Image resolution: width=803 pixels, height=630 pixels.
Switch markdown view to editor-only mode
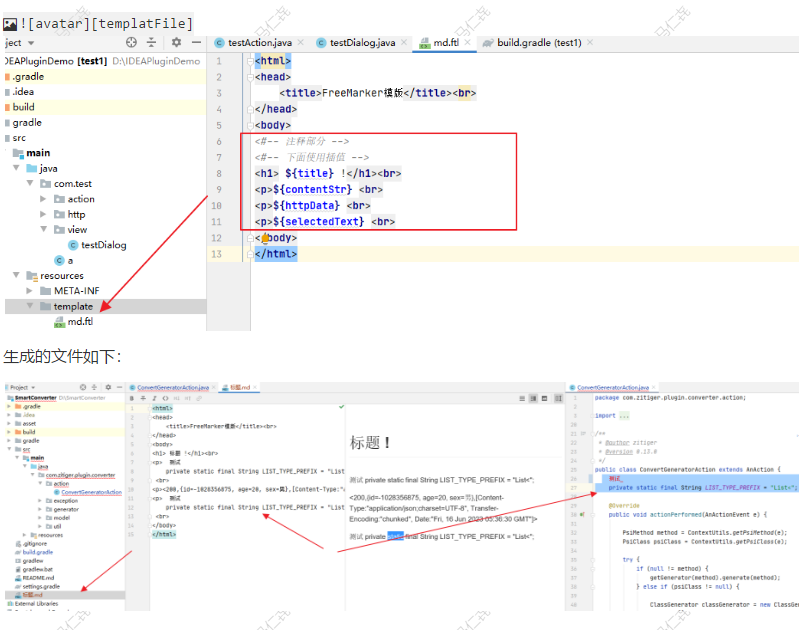point(522,398)
